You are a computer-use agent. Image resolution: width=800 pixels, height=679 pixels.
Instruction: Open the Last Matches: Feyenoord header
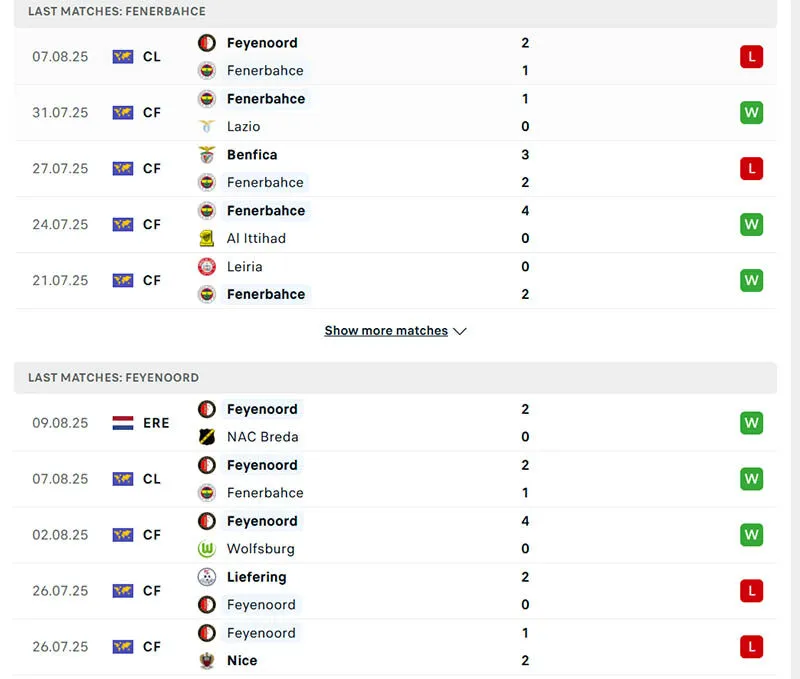[113, 378]
